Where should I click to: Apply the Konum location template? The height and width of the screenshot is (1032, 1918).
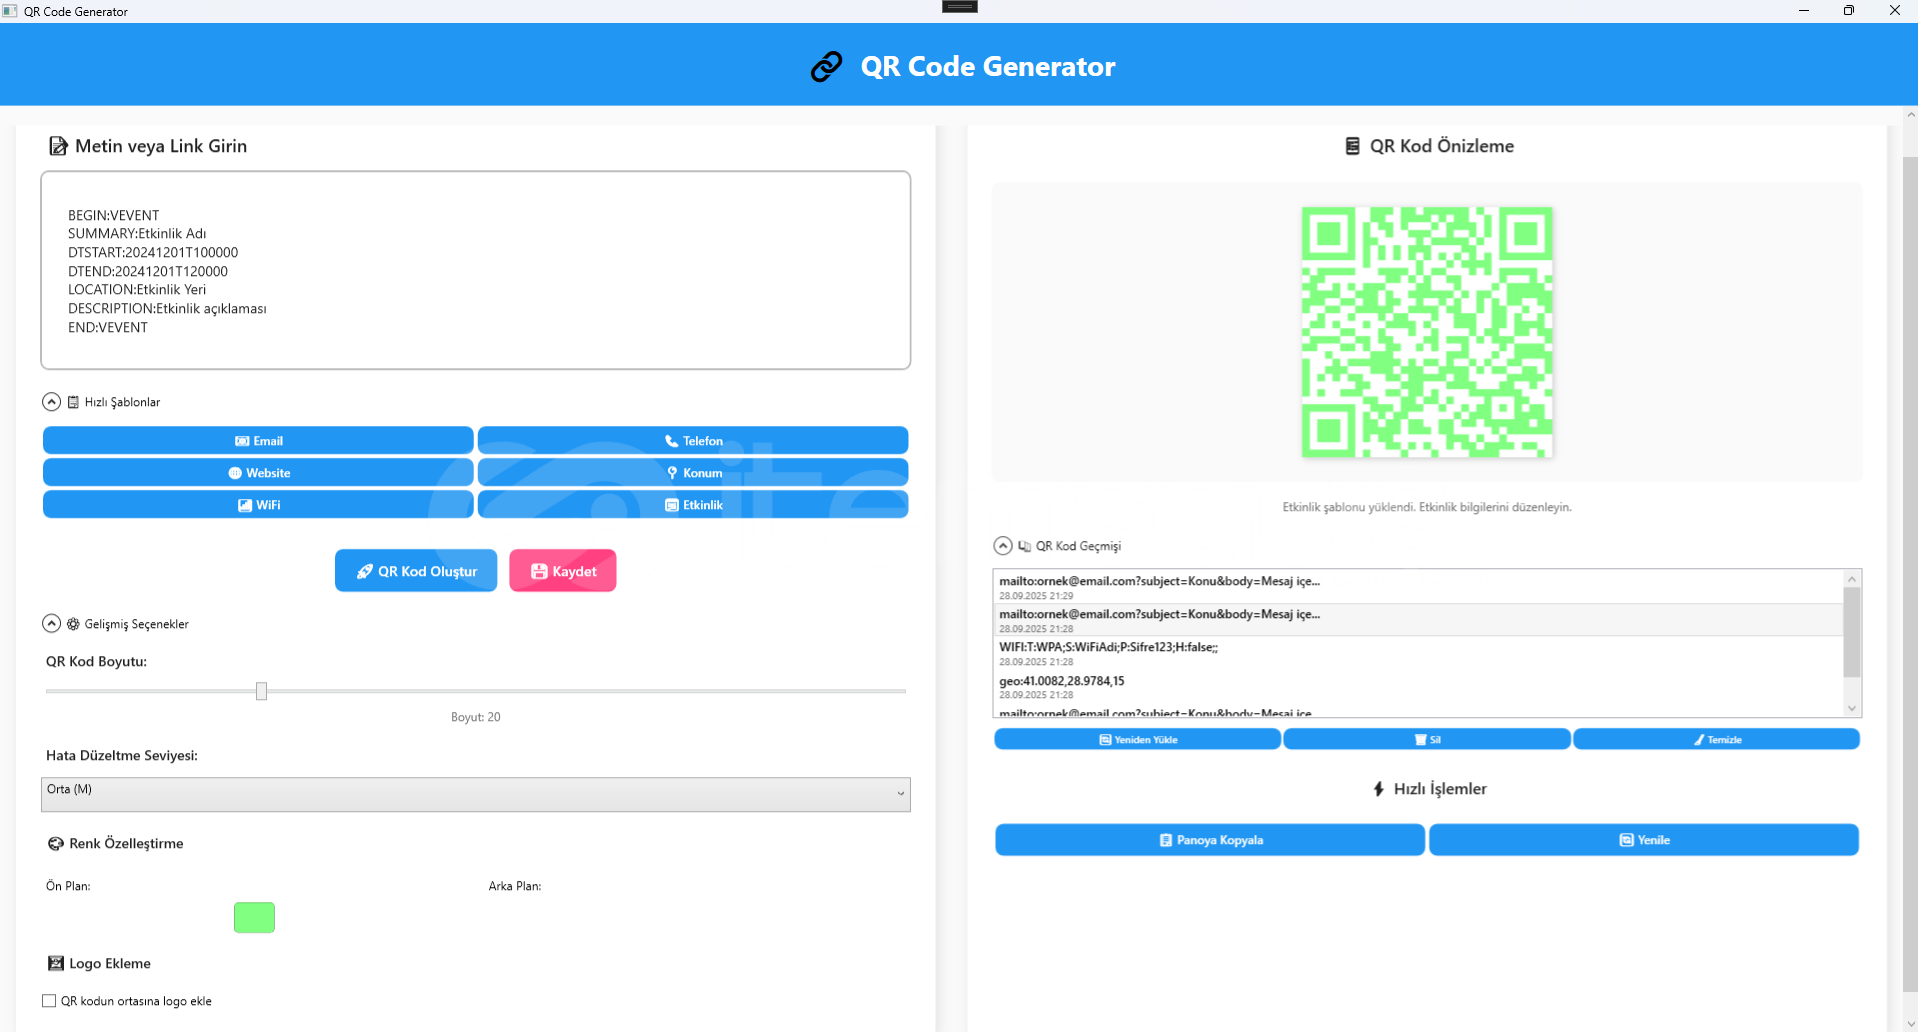tap(693, 473)
